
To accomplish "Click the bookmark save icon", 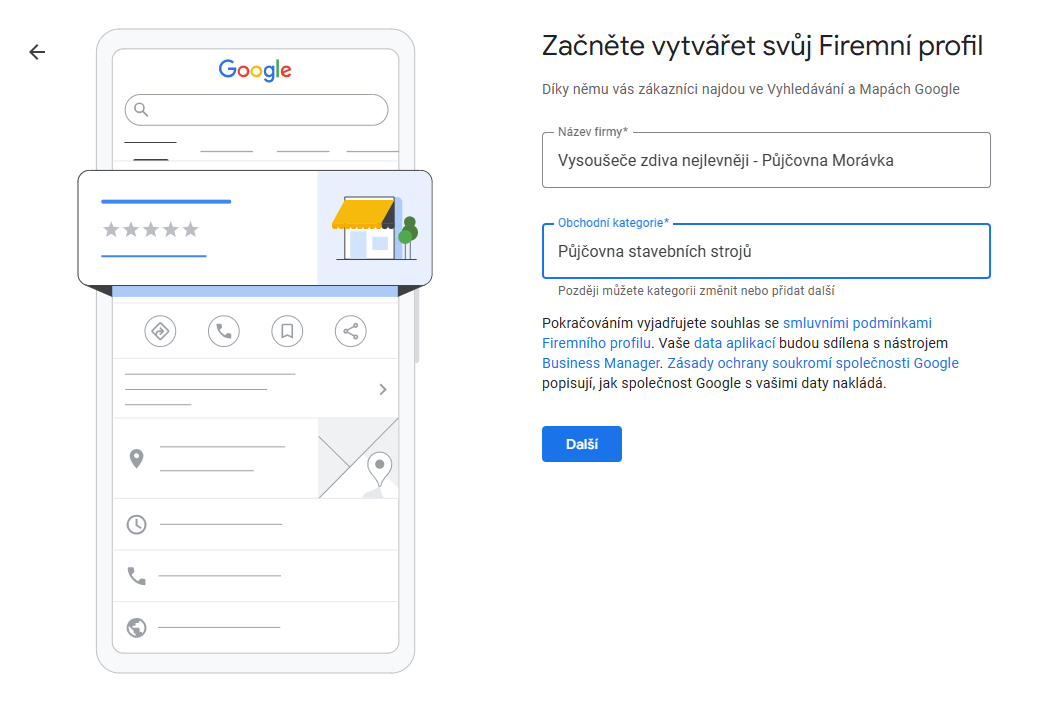I will (x=287, y=331).
